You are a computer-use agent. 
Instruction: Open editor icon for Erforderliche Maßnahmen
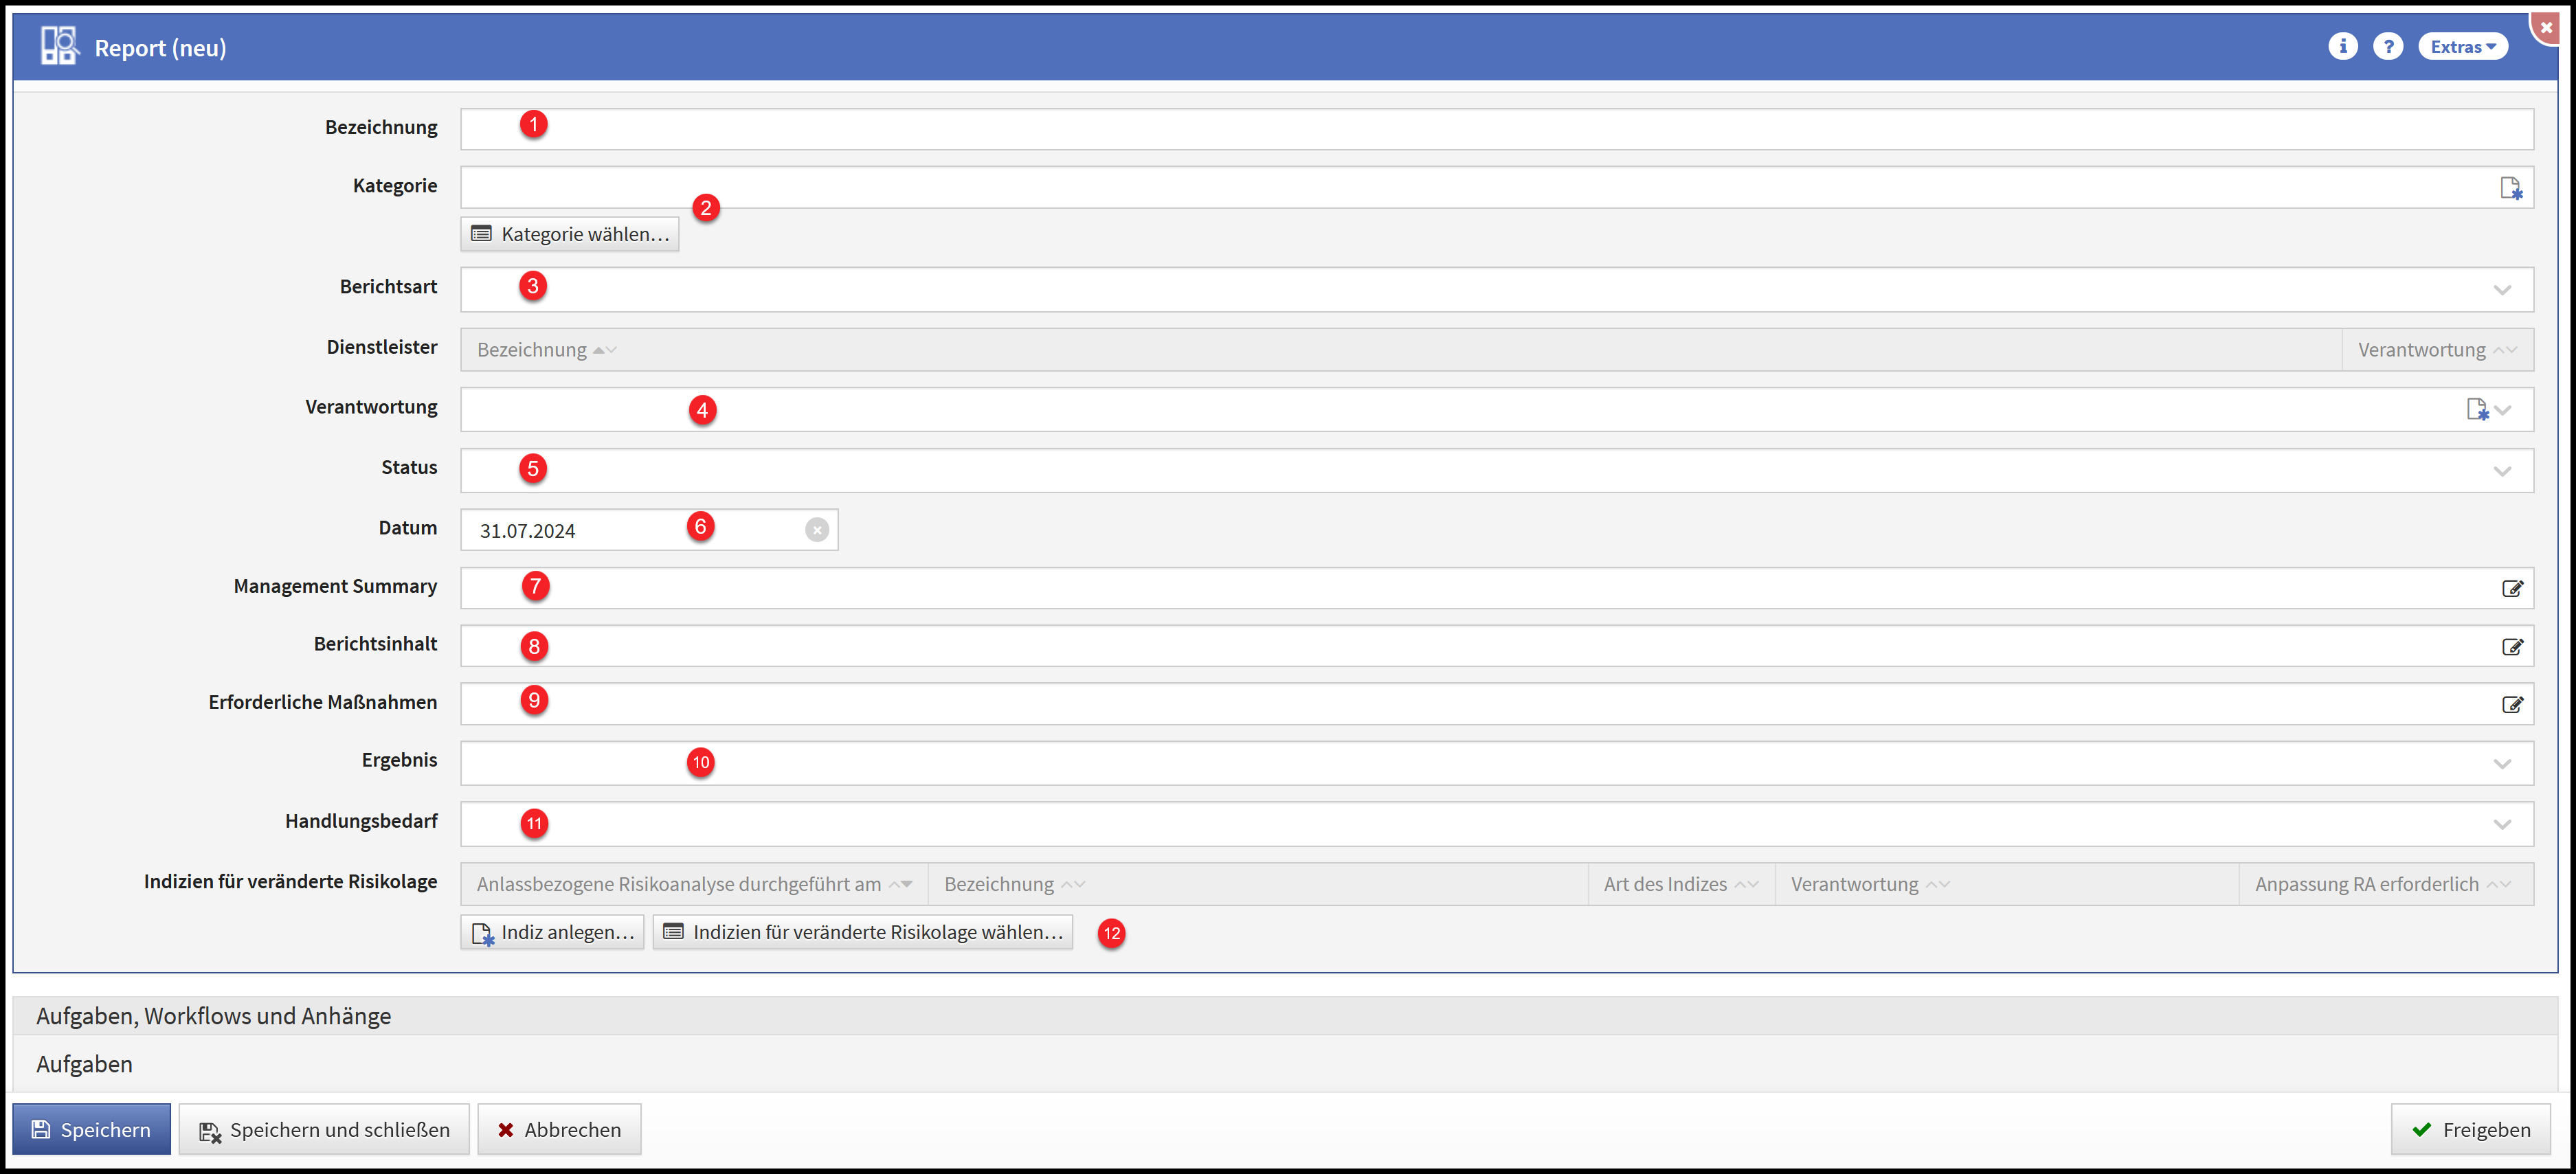tap(2512, 704)
